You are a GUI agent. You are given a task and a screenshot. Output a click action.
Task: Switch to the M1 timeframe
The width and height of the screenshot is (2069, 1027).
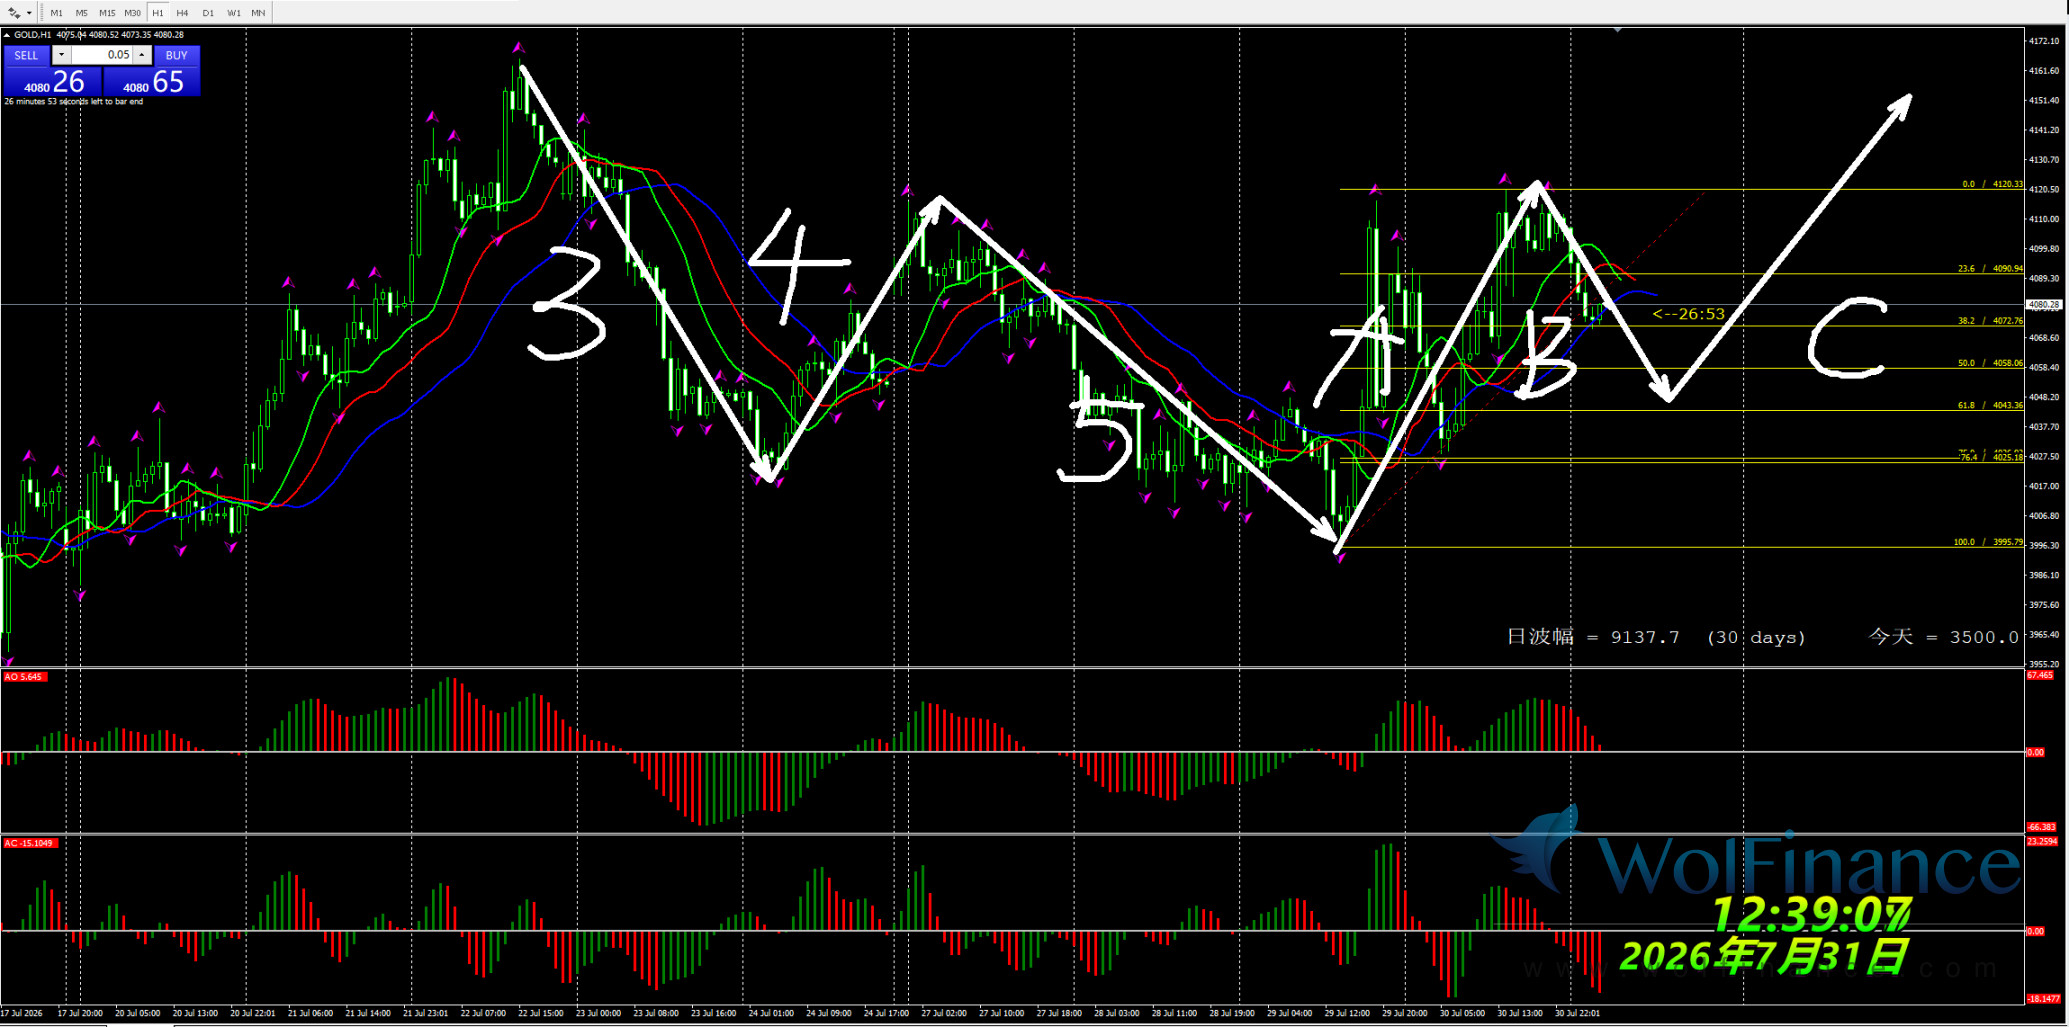click(56, 13)
